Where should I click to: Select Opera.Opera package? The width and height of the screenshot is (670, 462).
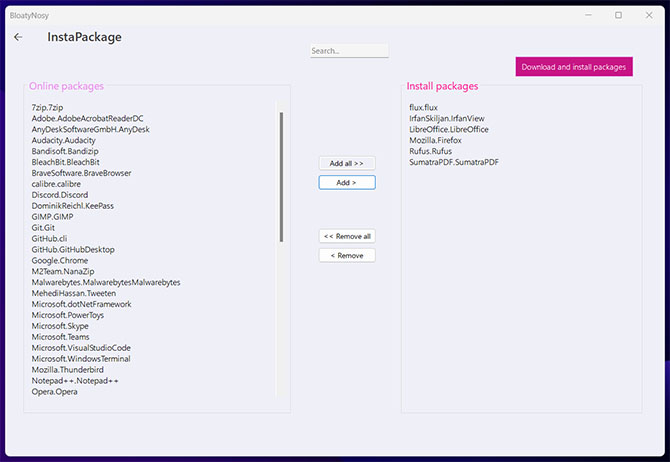point(55,391)
